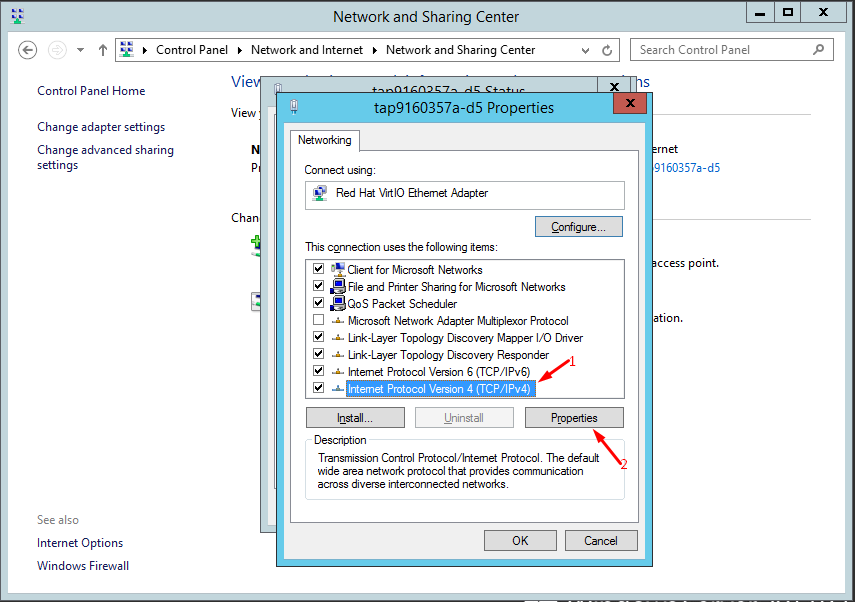Click the File and Printer Sharing icon
The image size is (855, 602).
point(338,286)
